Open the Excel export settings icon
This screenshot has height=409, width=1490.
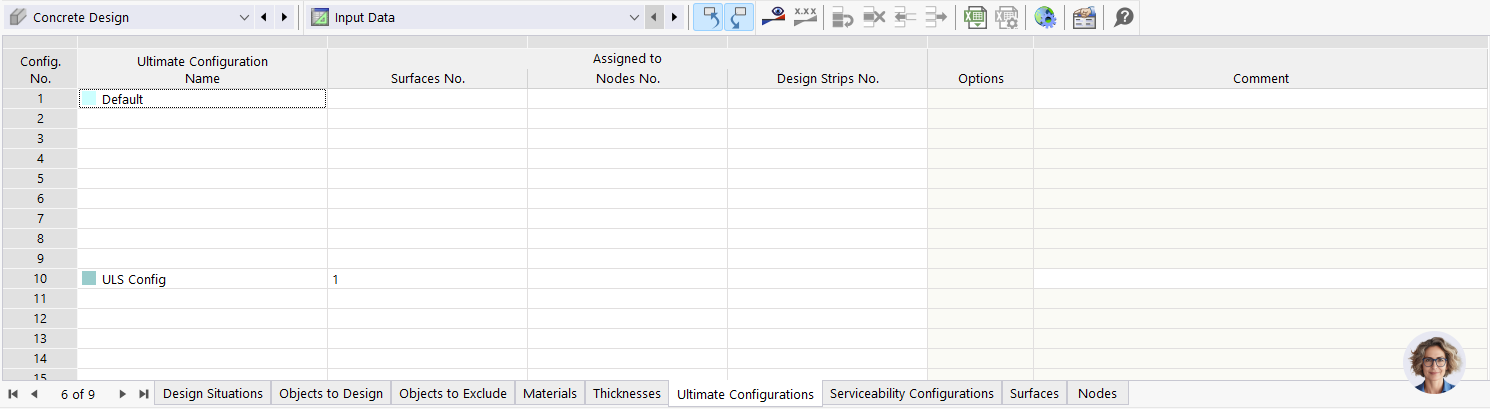pos(1006,17)
